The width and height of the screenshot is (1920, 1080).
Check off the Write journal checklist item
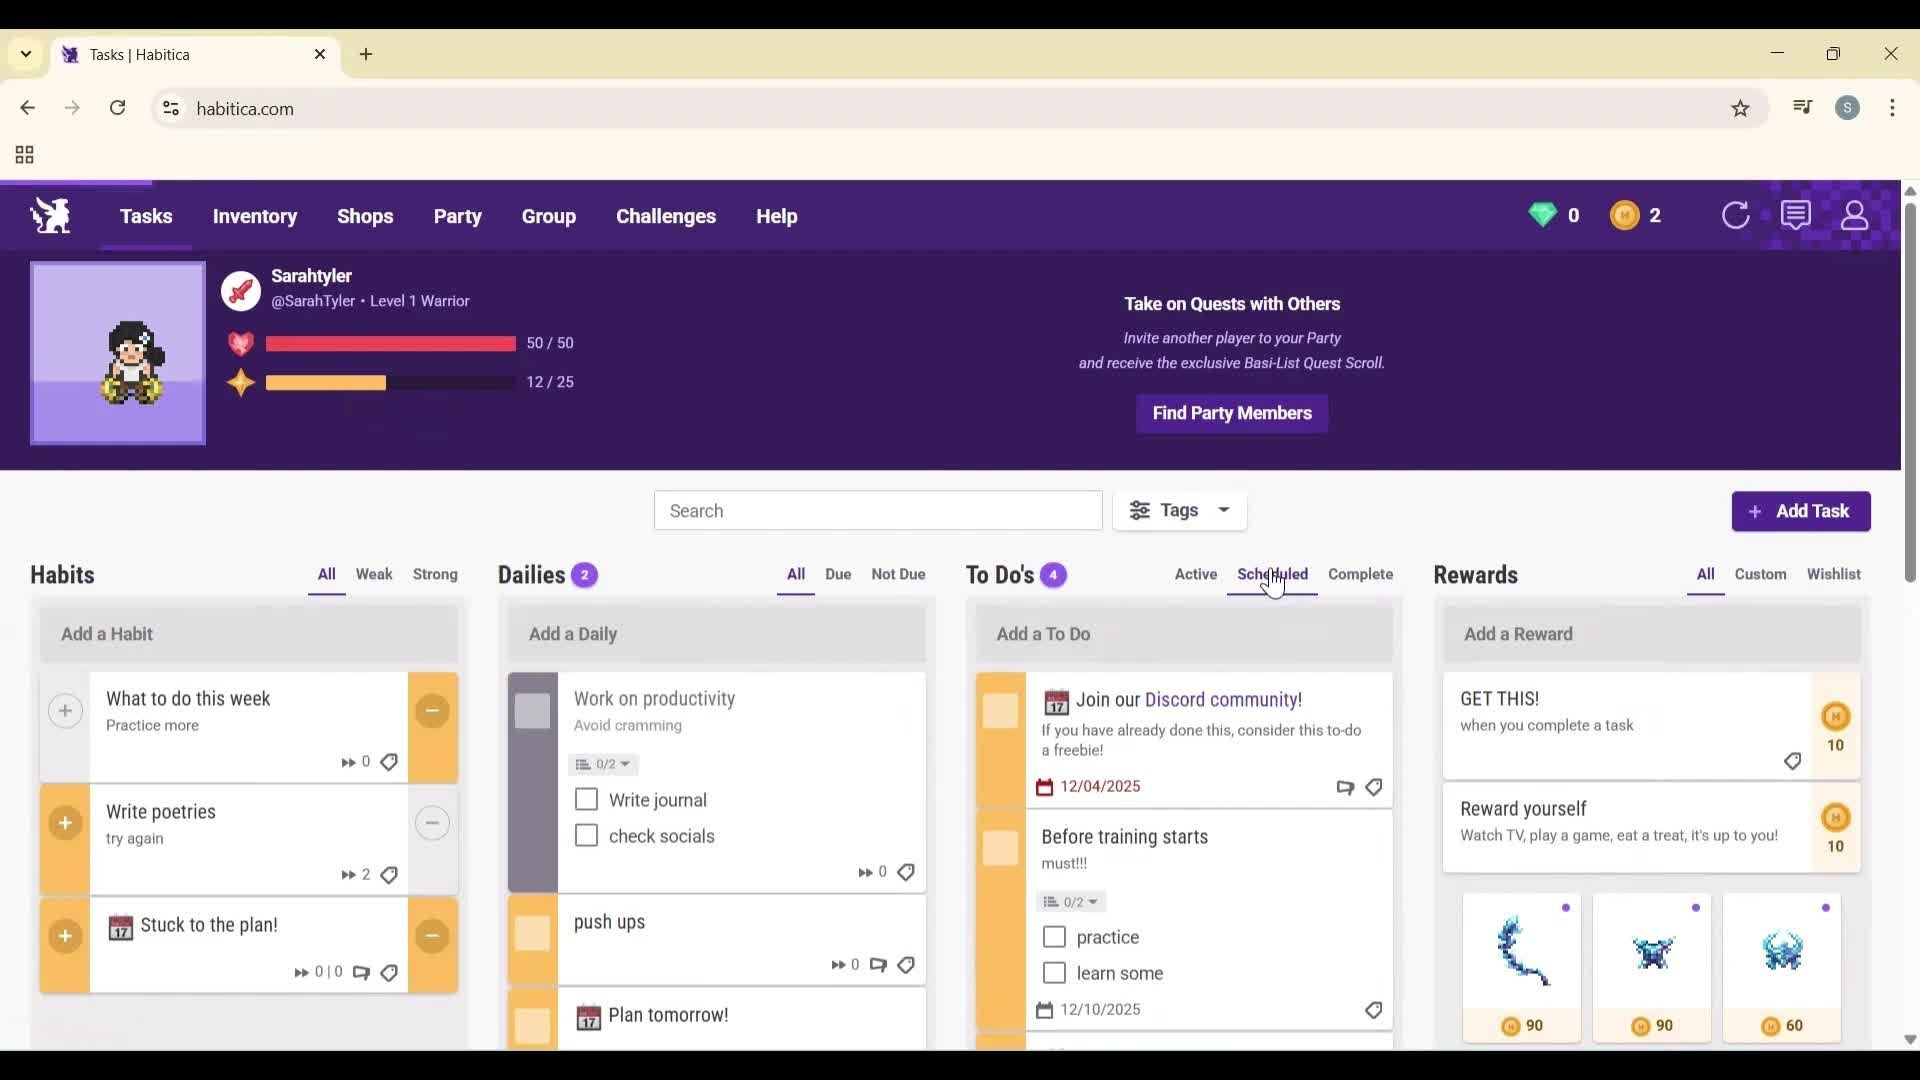click(586, 800)
